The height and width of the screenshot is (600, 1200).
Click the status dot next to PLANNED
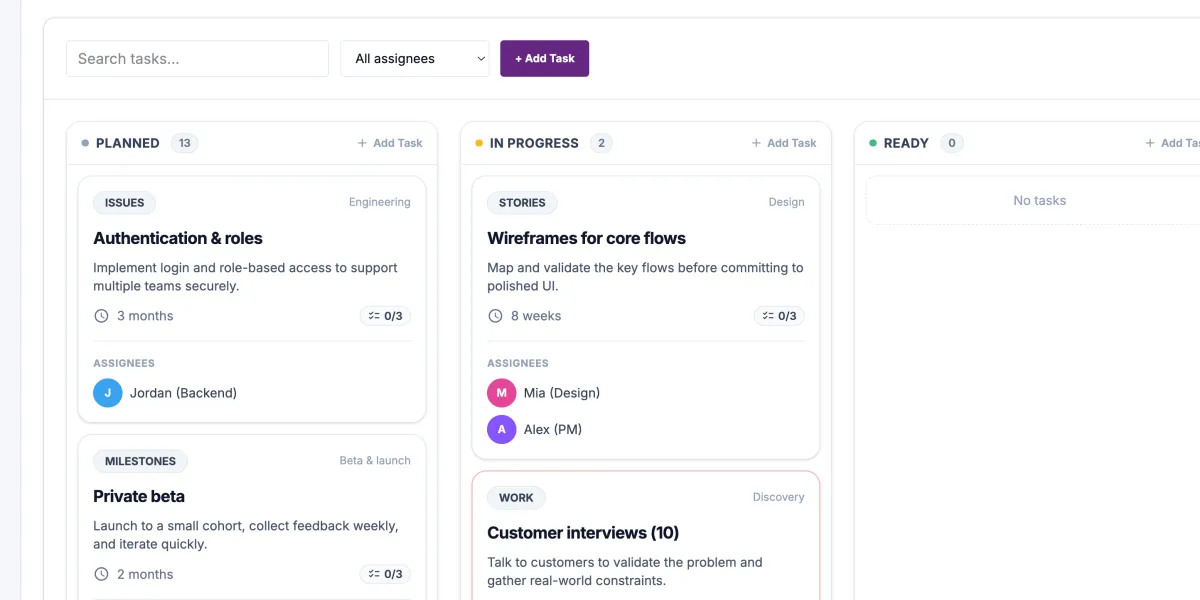(84, 143)
